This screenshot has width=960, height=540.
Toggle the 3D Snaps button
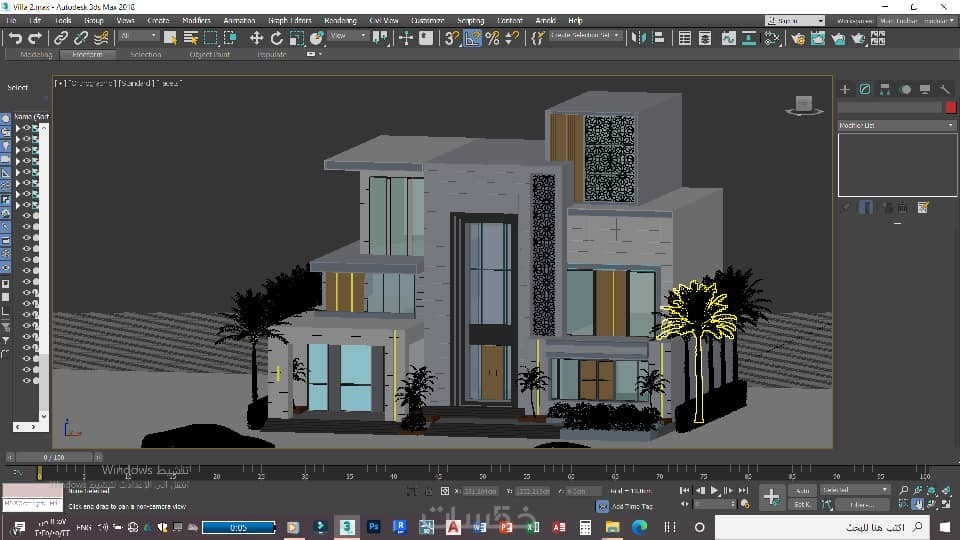tap(452, 38)
